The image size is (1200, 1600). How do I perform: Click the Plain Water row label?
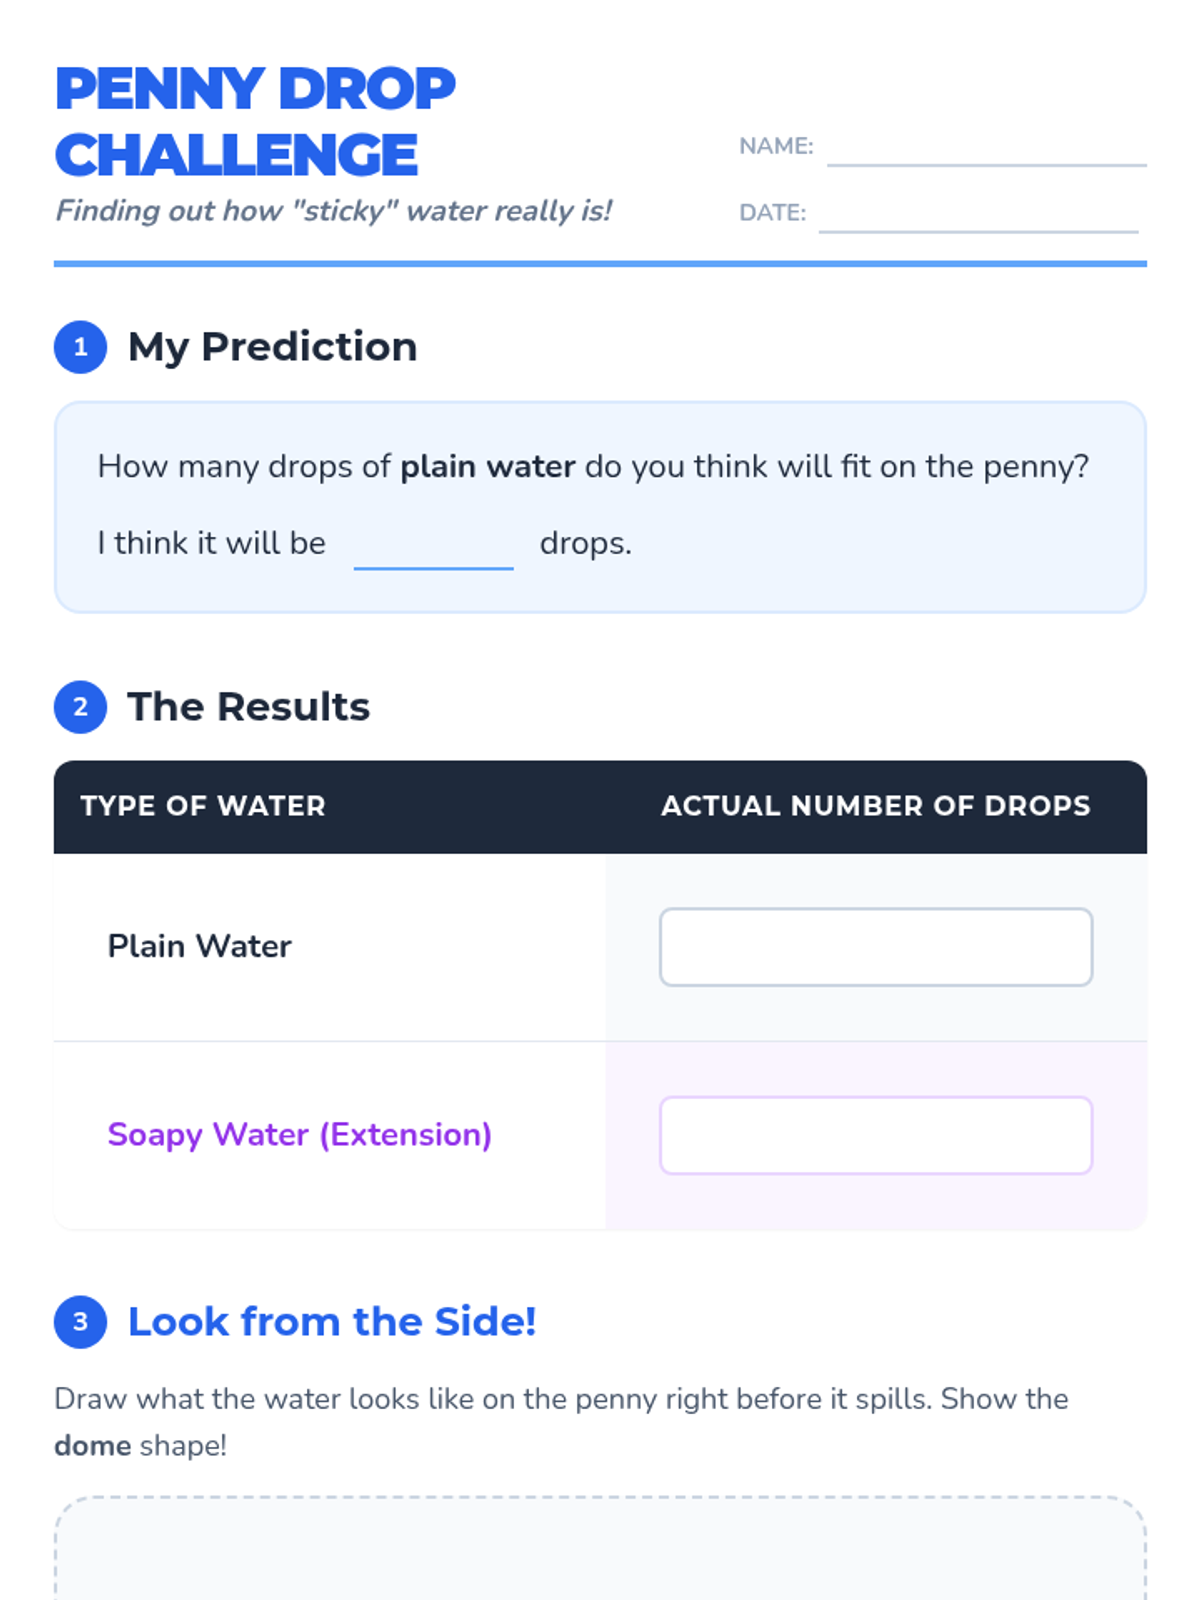[x=199, y=946]
